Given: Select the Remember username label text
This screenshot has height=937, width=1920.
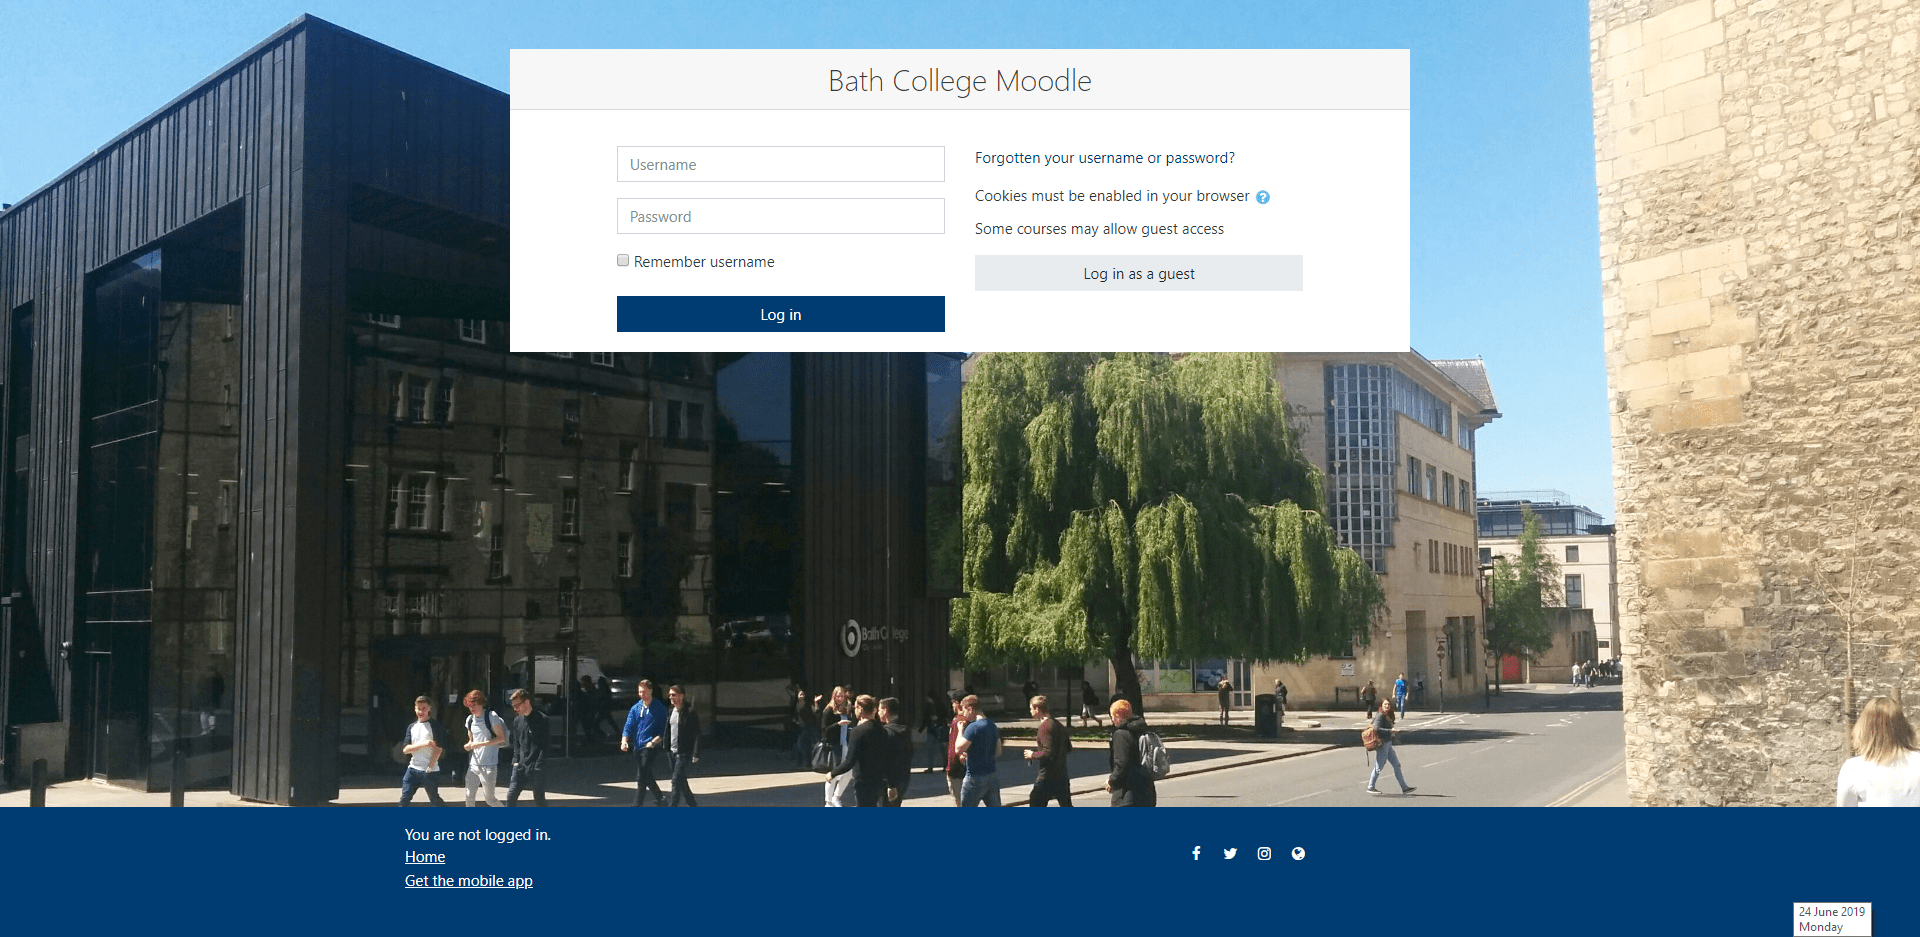Looking at the screenshot, I should point(704,262).
